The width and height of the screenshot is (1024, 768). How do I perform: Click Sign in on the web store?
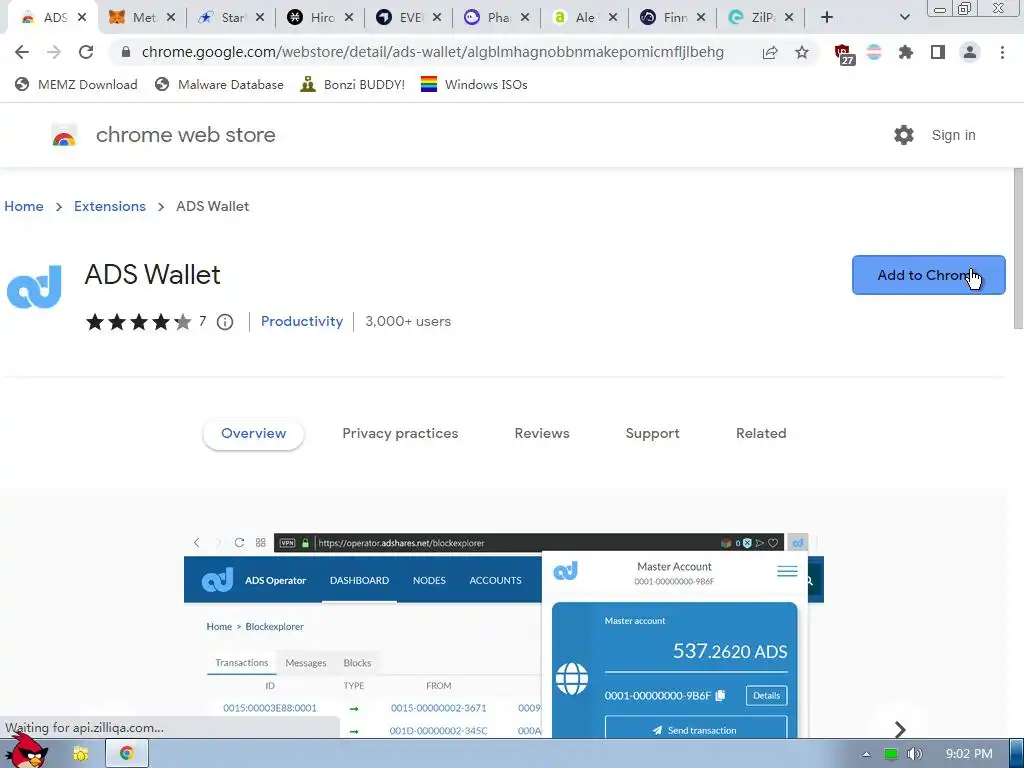[953, 135]
